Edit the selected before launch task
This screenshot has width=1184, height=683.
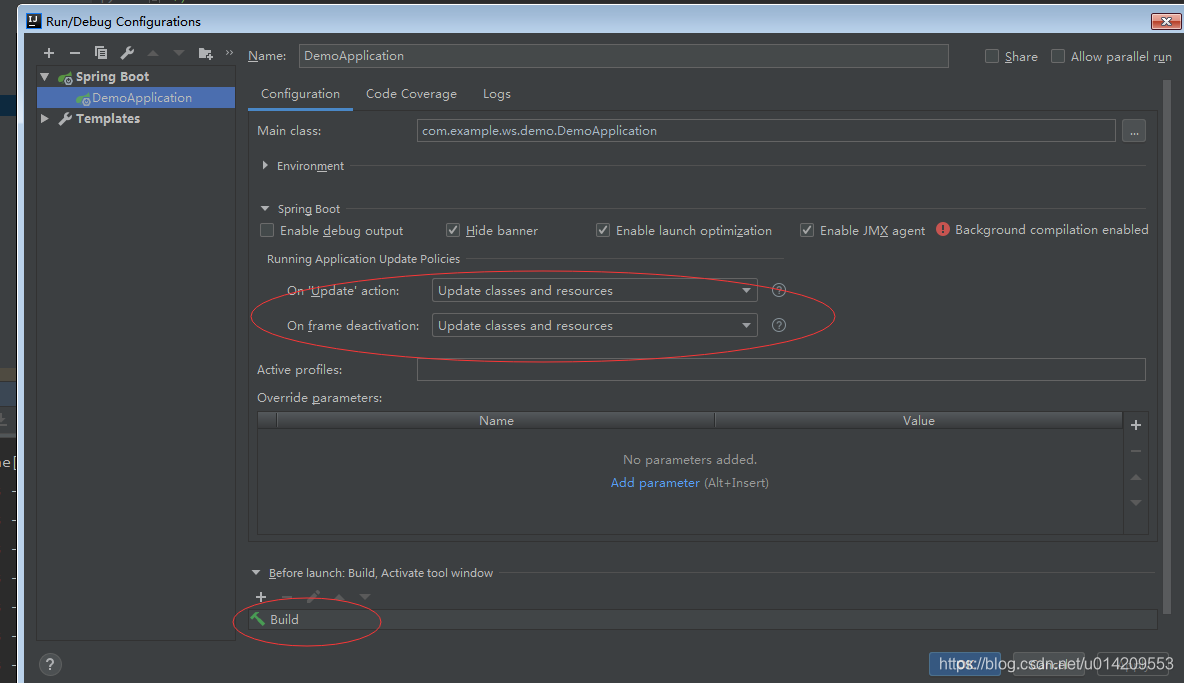click(x=313, y=597)
